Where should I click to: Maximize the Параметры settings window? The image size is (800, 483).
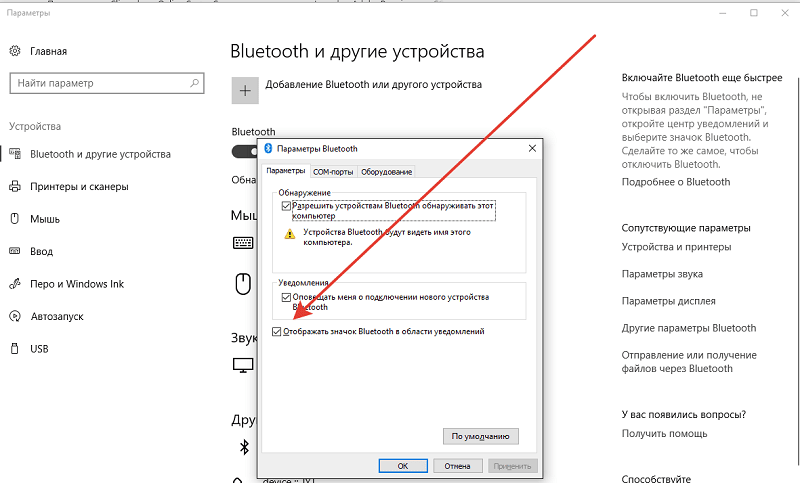pos(754,13)
